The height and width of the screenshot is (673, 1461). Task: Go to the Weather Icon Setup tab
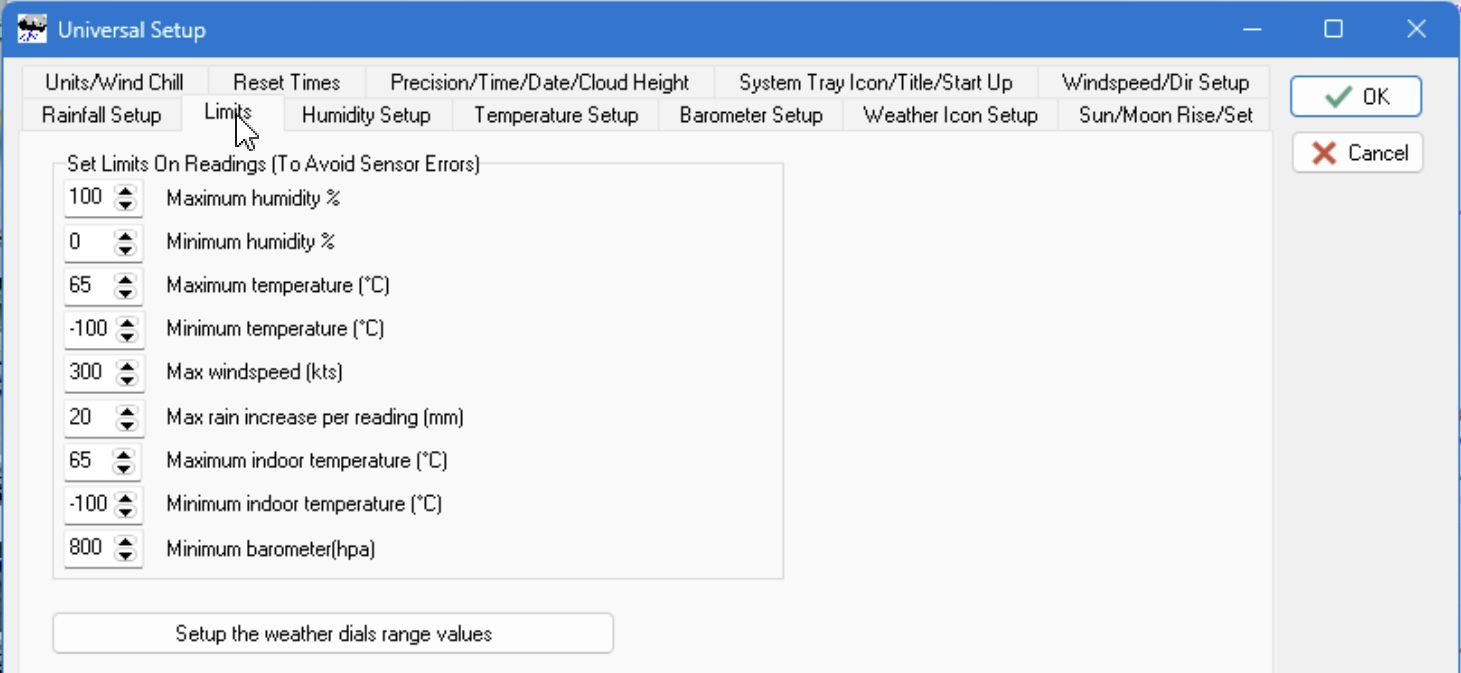950,115
